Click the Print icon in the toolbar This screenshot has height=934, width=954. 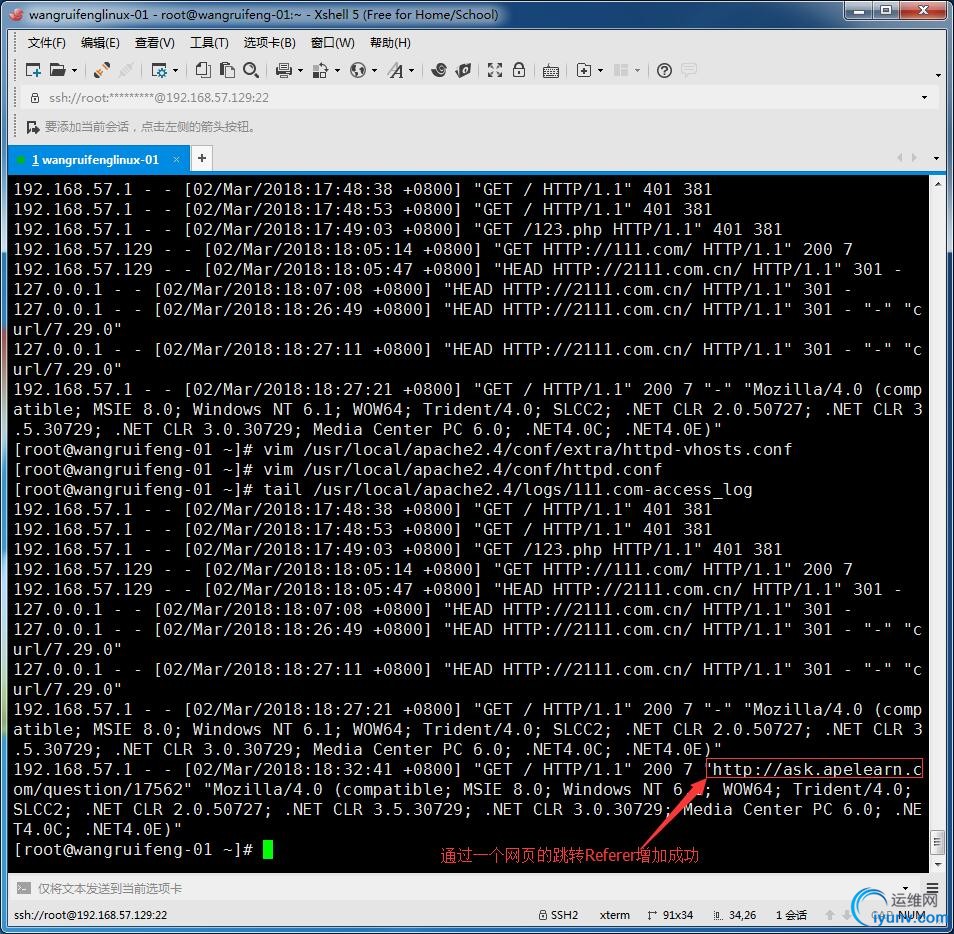click(284, 71)
